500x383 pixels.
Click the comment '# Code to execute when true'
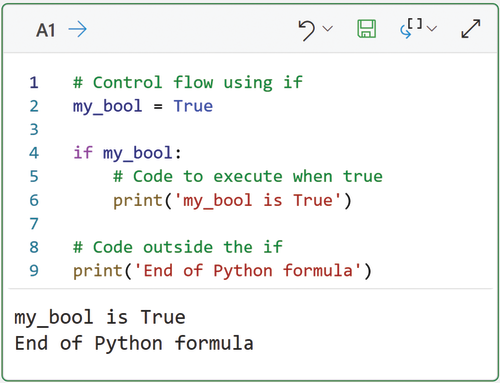click(x=248, y=177)
